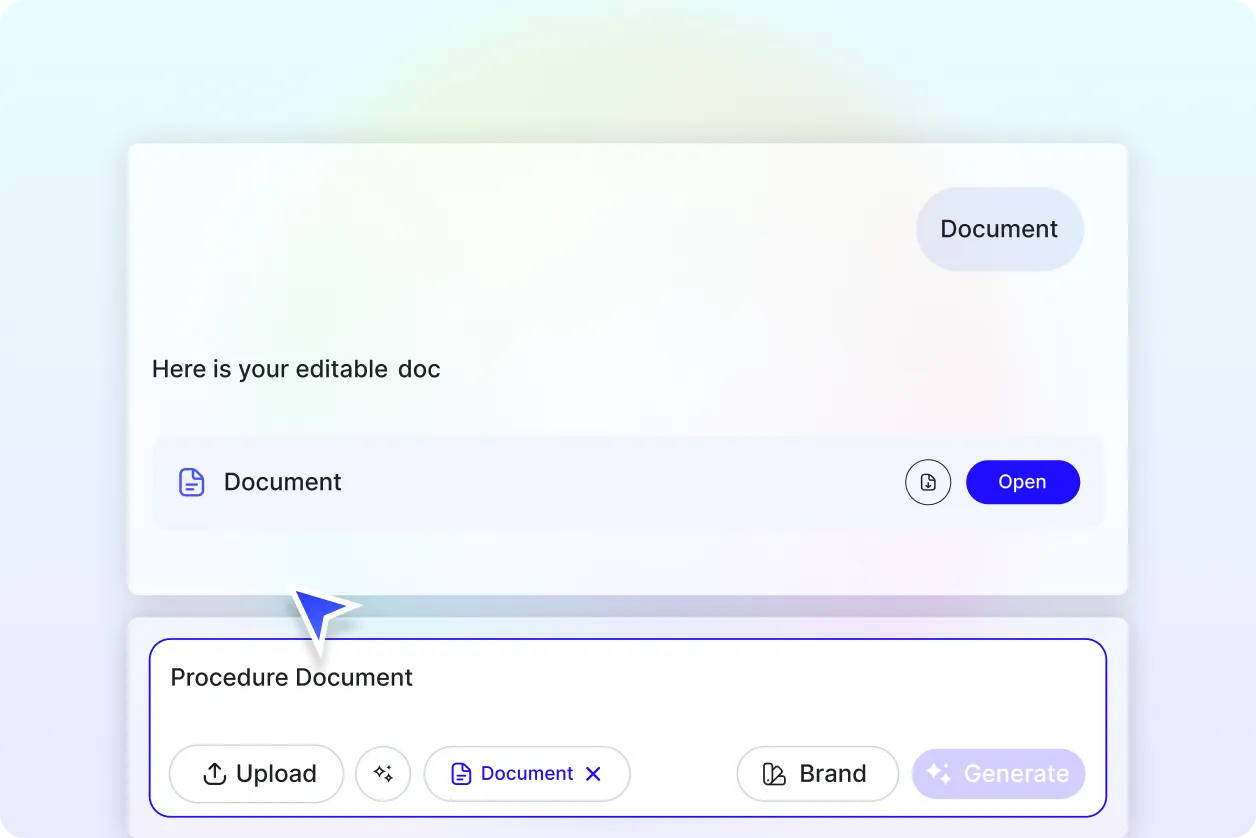
Task: Click the Document chat bubble
Action: coord(1000,229)
